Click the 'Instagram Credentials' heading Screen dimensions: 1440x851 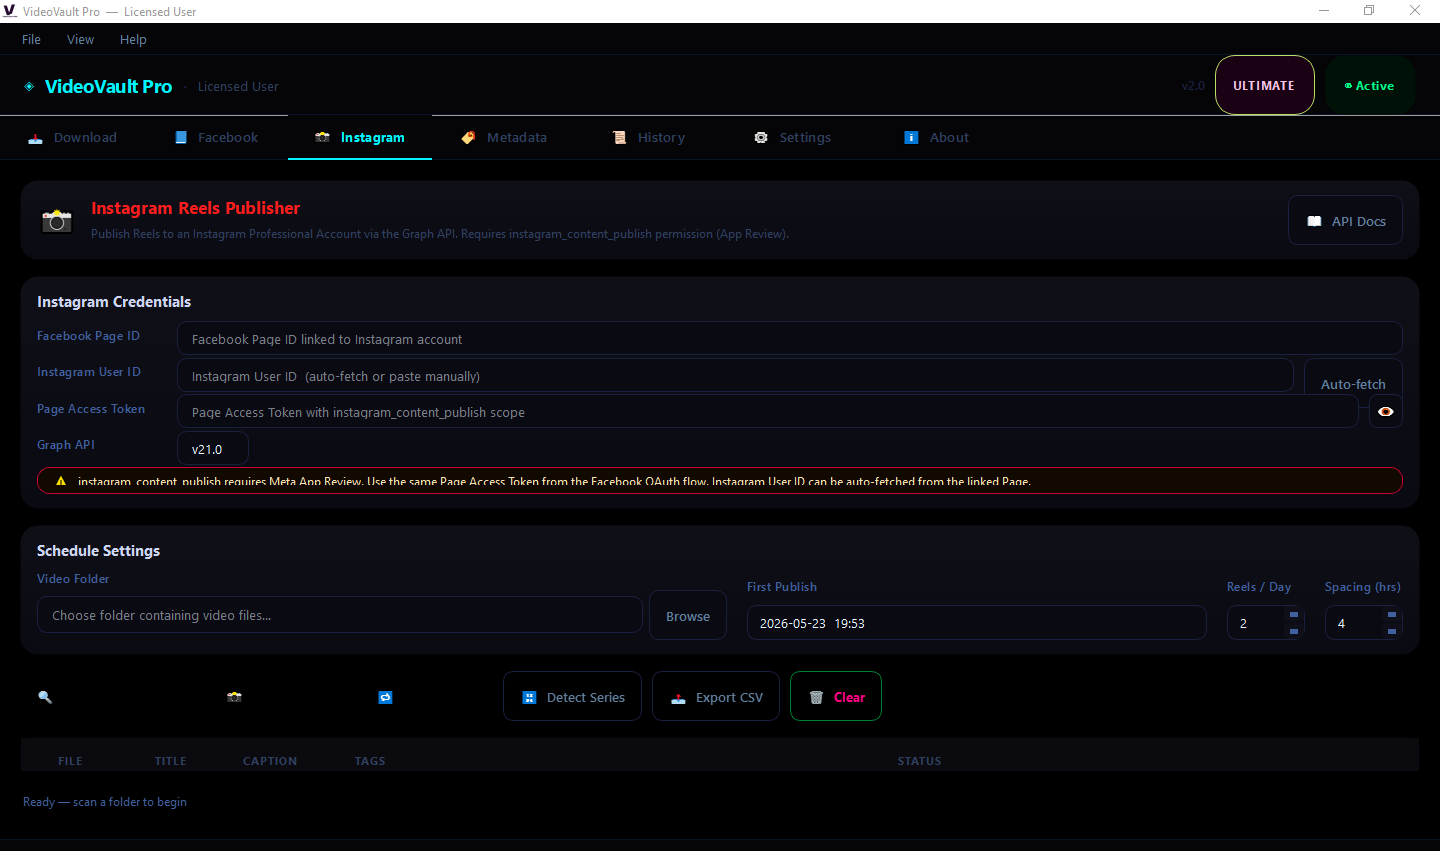114,302
